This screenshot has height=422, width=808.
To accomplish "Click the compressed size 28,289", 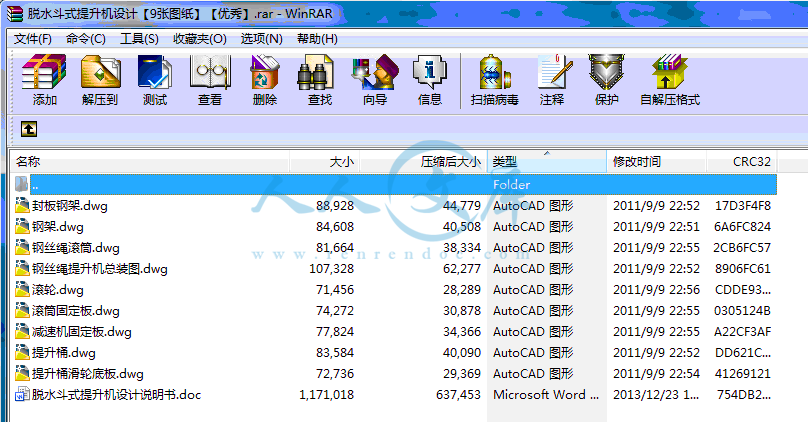I will click(x=462, y=290).
